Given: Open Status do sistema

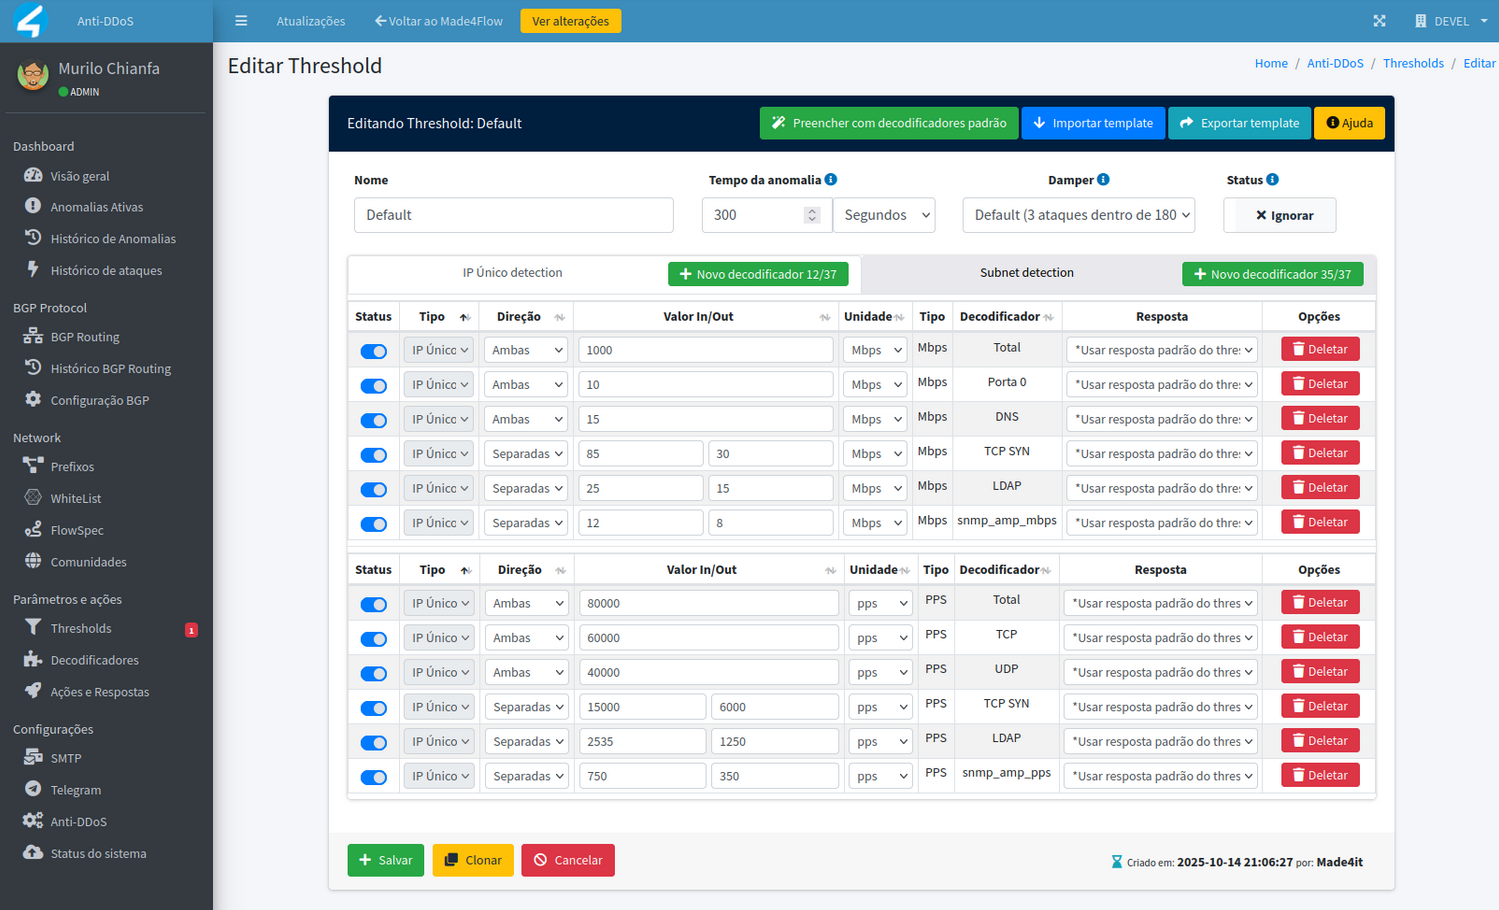Looking at the screenshot, I should (100, 853).
